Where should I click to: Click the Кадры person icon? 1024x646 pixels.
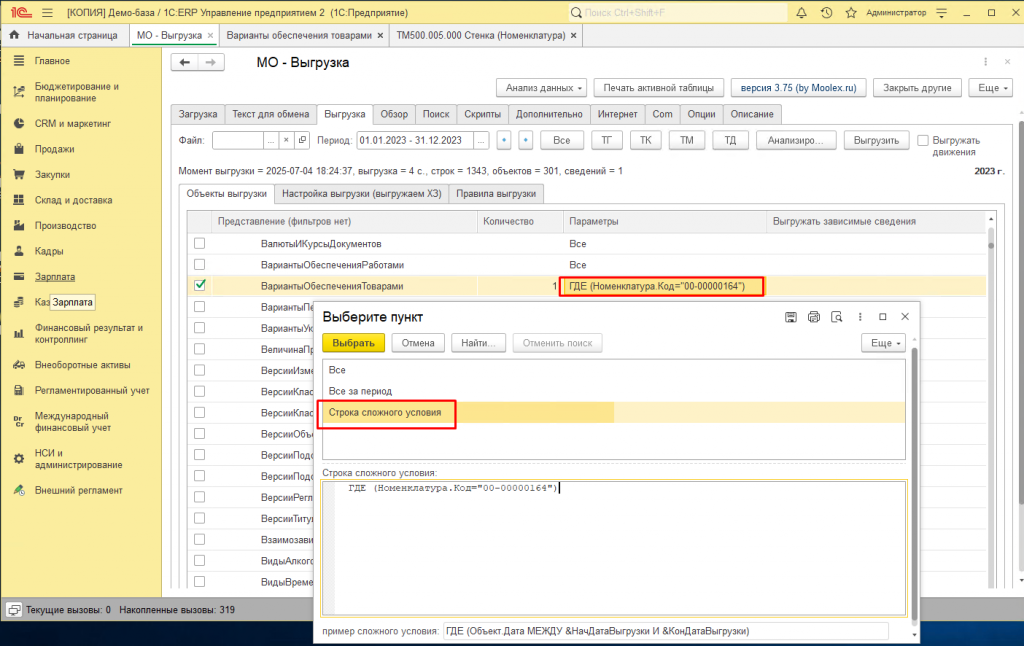(x=19, y=251)
